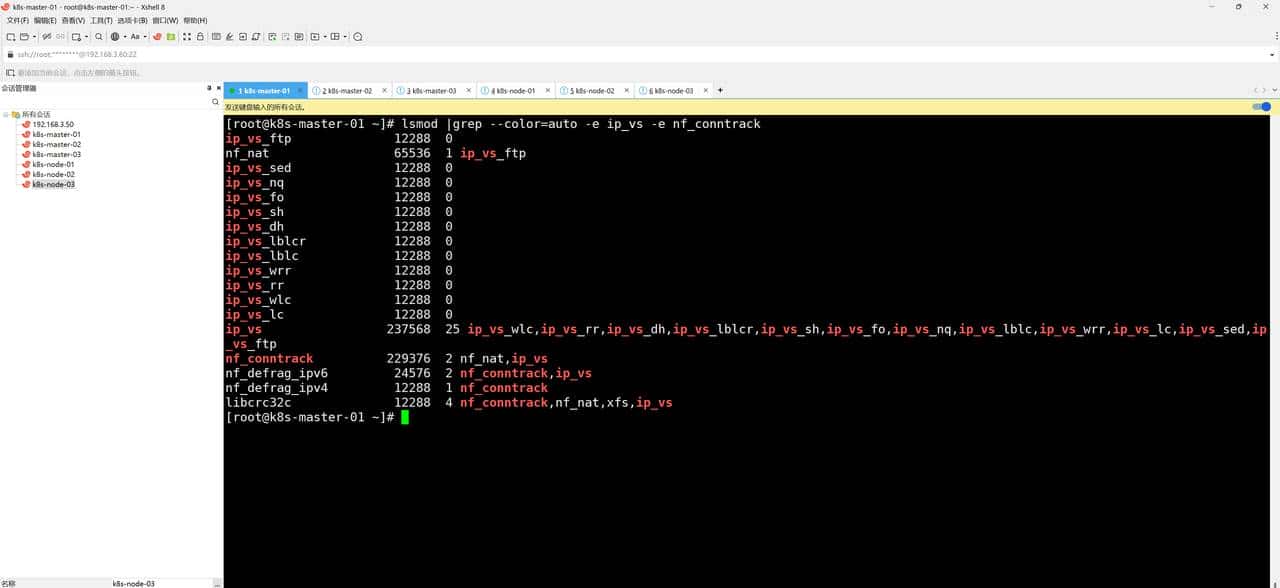Viewport: 1280px width, 588px height.
Task: Select k8s-master-02 in the session tree
Action: (55, 145)
